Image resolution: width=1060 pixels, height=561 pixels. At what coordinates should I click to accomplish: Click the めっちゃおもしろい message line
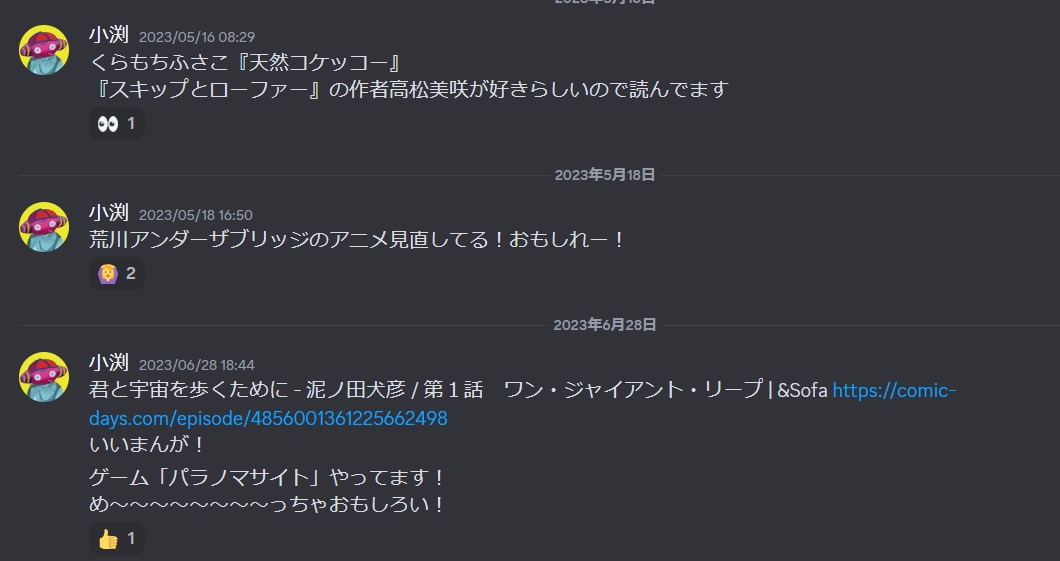pos(267,505)
